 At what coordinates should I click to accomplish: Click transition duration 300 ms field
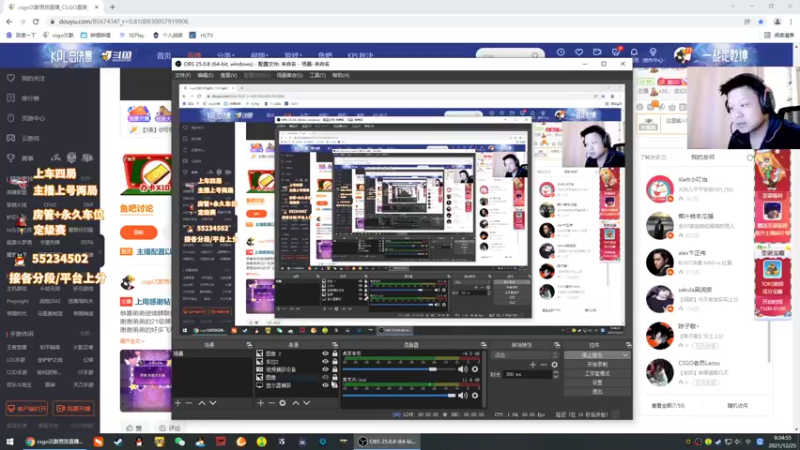coord(528,374)
